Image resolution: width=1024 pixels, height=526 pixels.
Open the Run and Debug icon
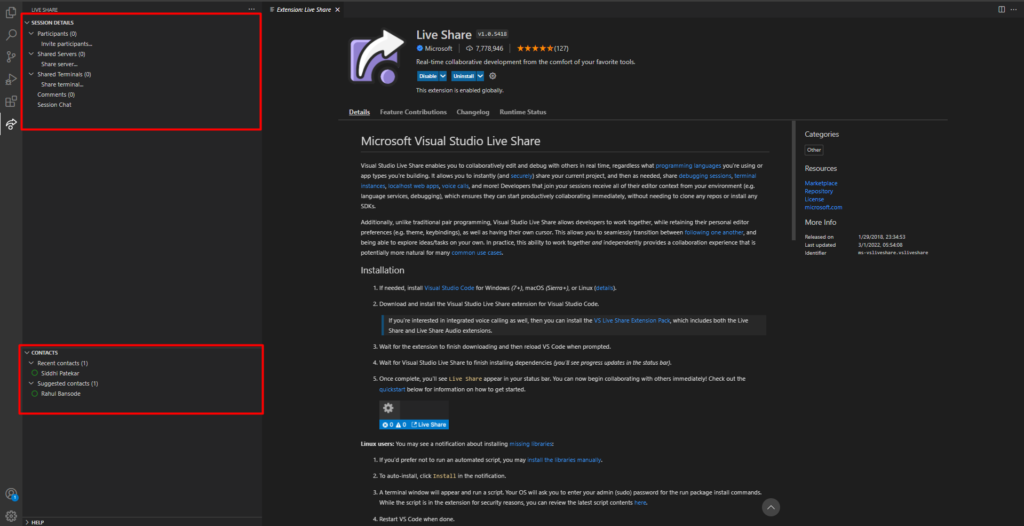point(10,79)
